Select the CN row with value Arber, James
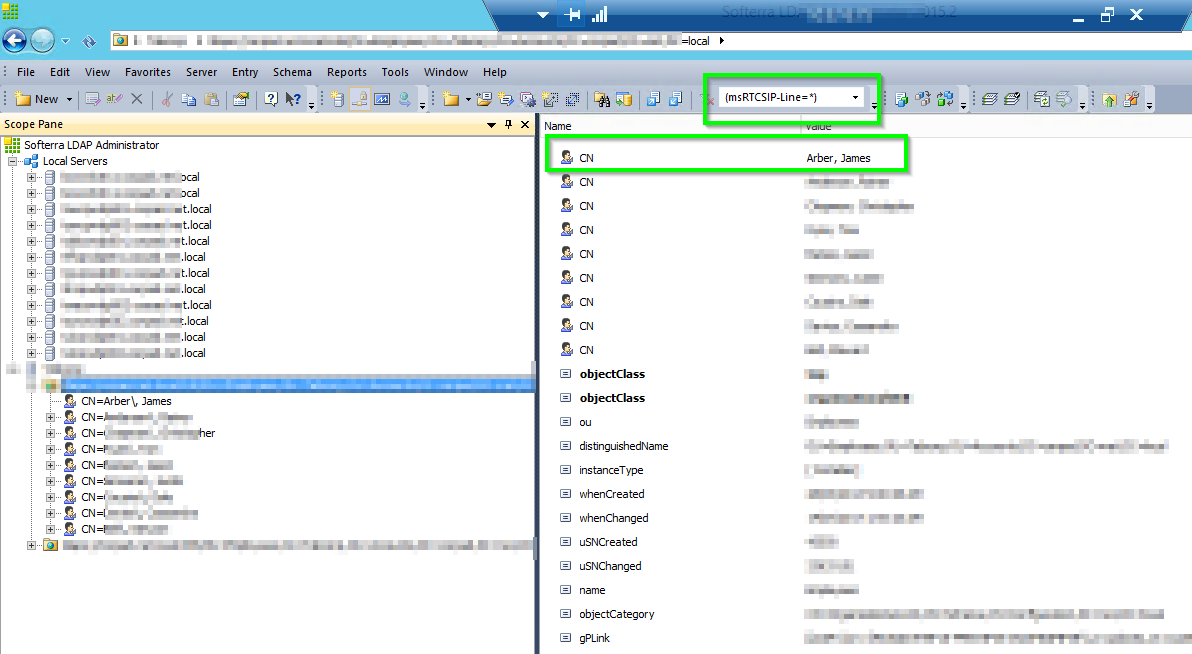Screen dimensions: 1192x654 click(x=726, y=158)
